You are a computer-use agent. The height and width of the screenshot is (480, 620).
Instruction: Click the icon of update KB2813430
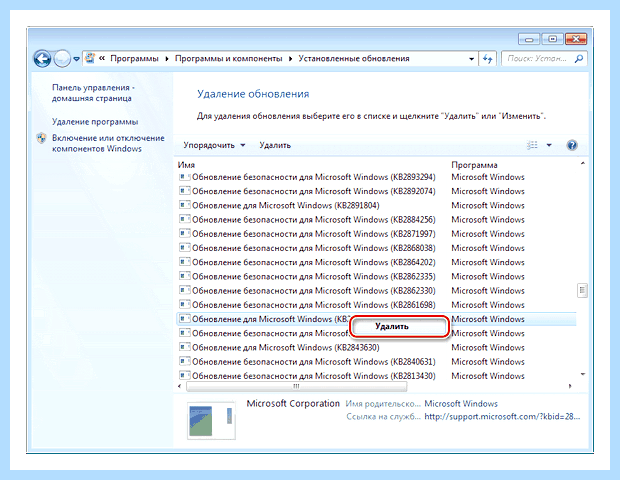(x=185, y=376)
